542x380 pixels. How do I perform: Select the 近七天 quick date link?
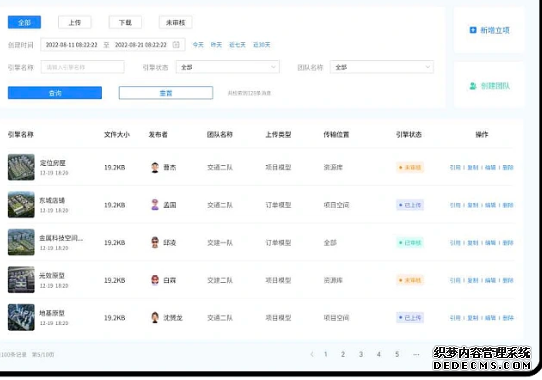click(237, 45)
